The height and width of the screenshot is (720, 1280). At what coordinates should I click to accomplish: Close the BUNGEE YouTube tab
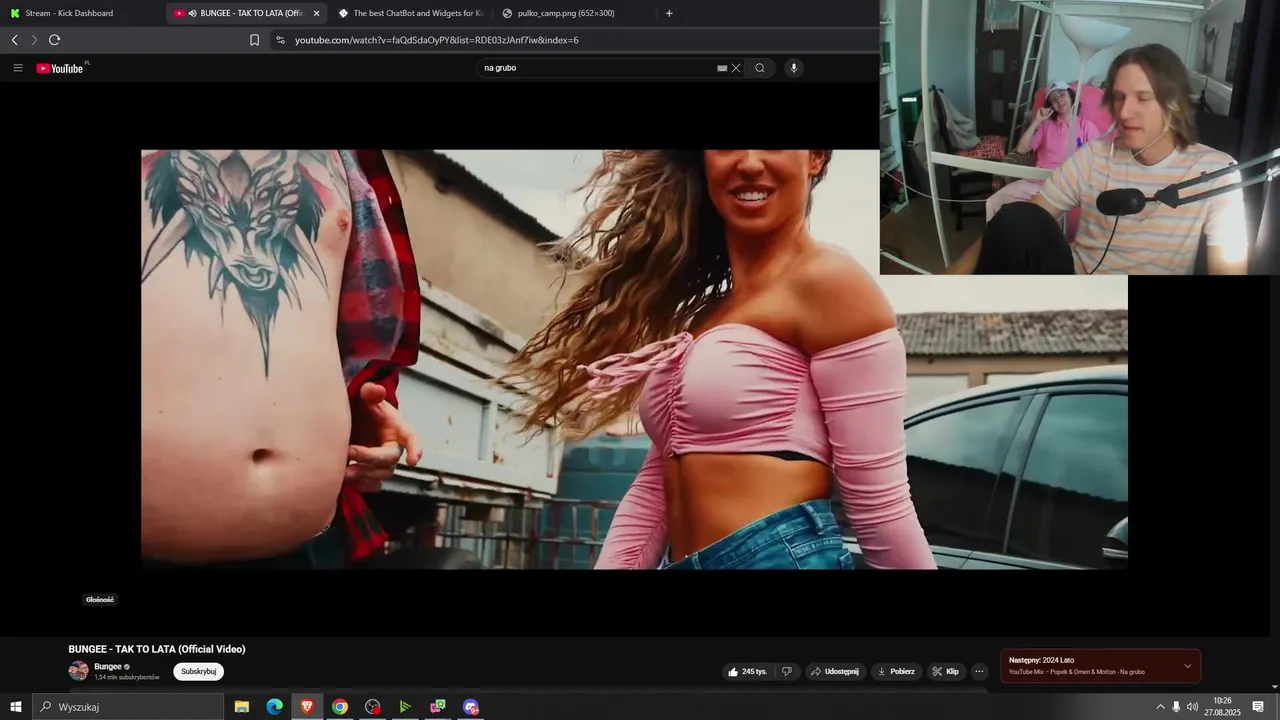pyautogui.click(x=316, y=13)
